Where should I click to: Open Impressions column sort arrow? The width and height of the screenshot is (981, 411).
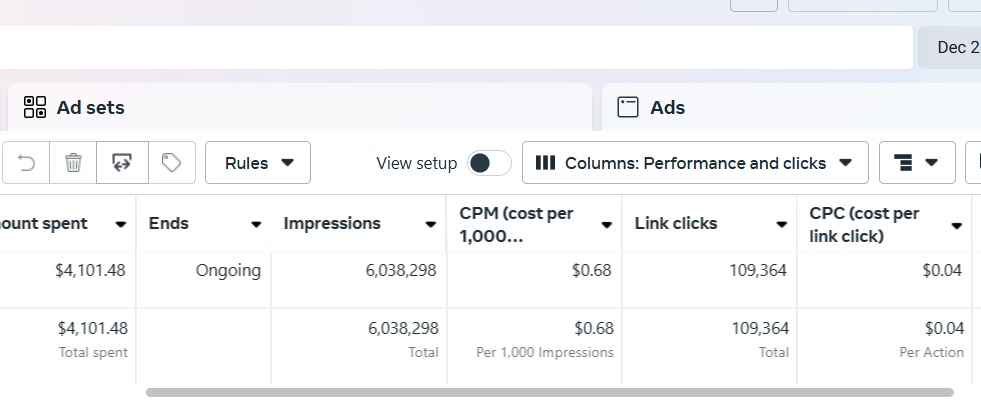[x=431, y=224]
